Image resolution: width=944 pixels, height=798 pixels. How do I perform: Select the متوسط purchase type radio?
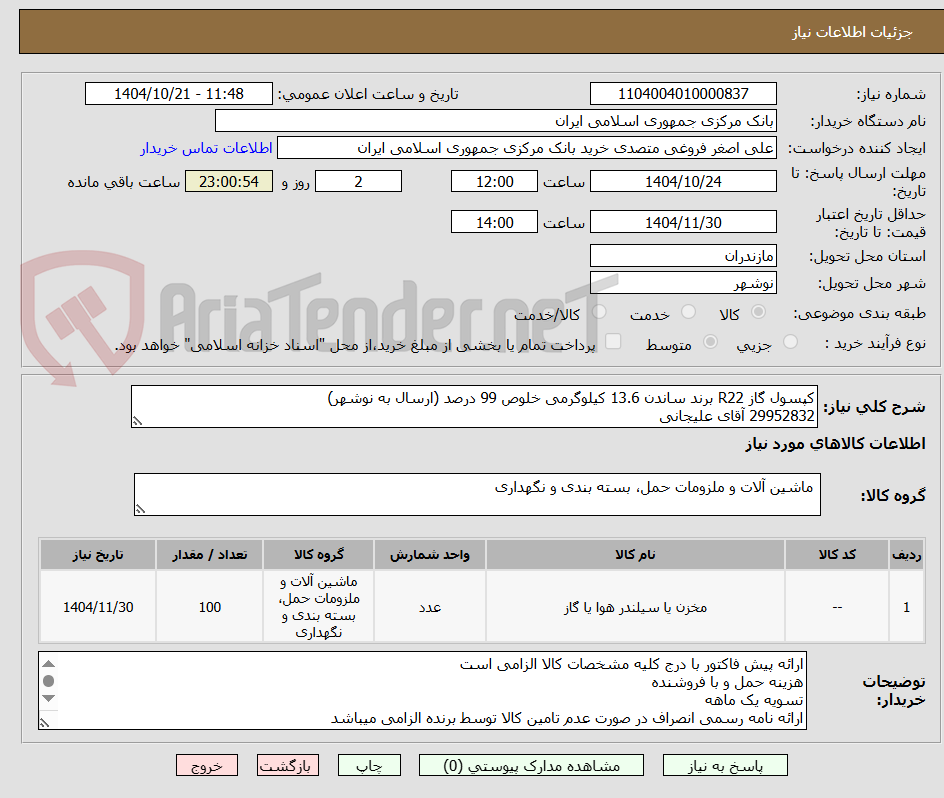pos(710,342)
